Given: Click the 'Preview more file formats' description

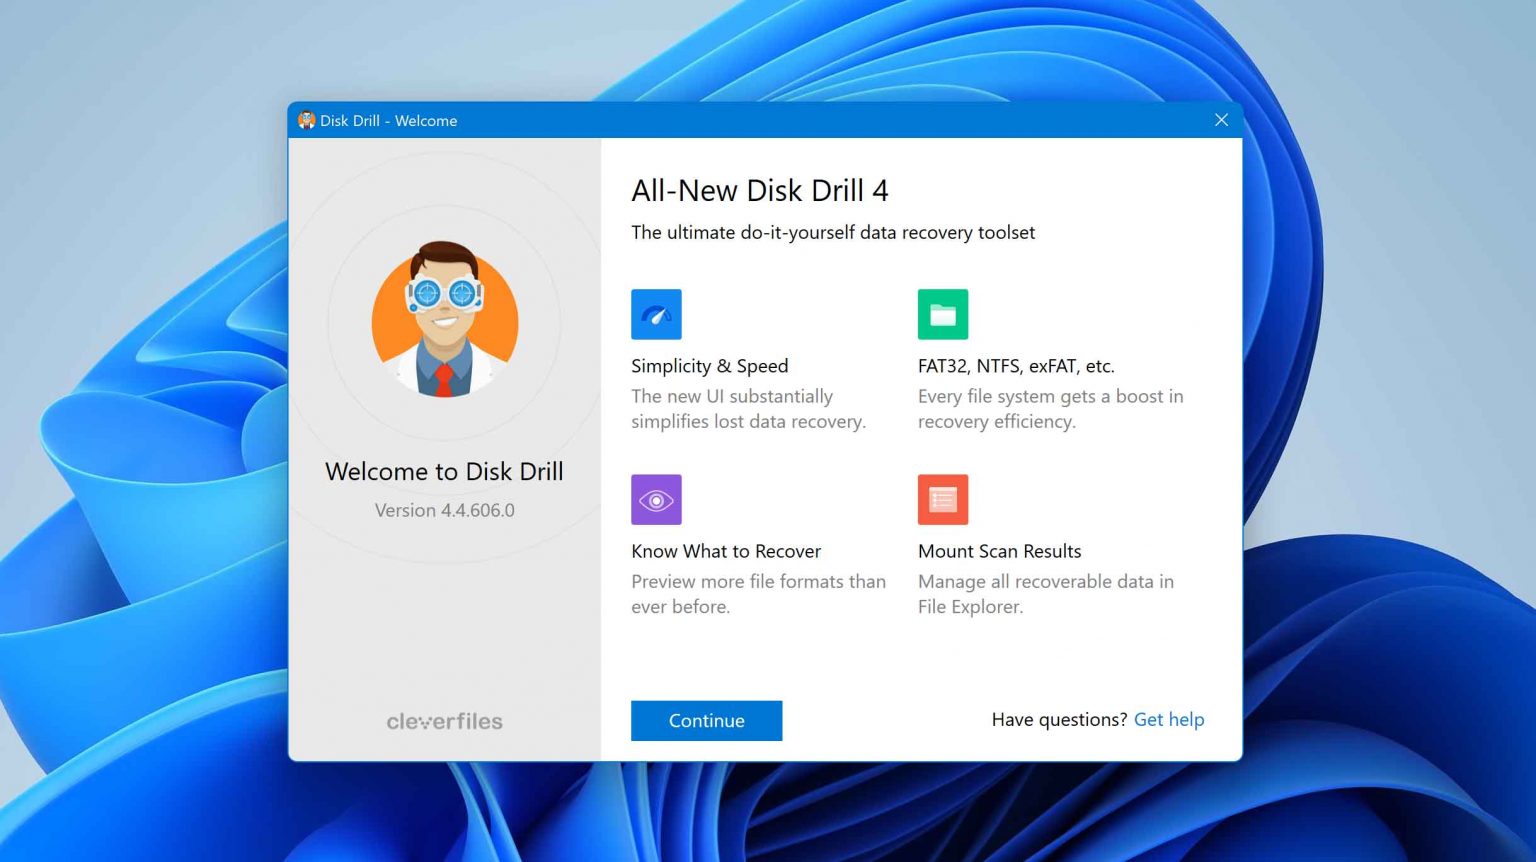Looking at the screenshot, I should (757, 594).
